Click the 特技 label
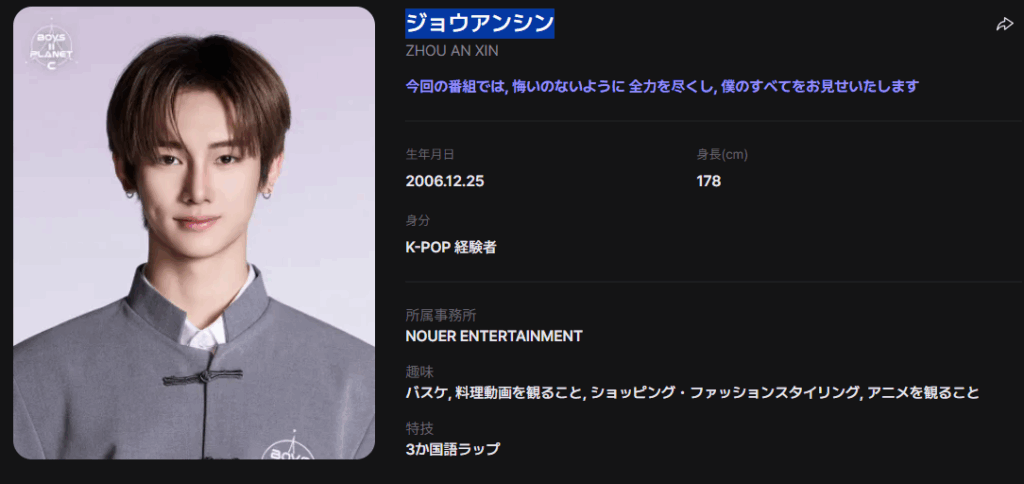Image resolution: width=1024 pixels, height=484 pixels. point(420,428)
